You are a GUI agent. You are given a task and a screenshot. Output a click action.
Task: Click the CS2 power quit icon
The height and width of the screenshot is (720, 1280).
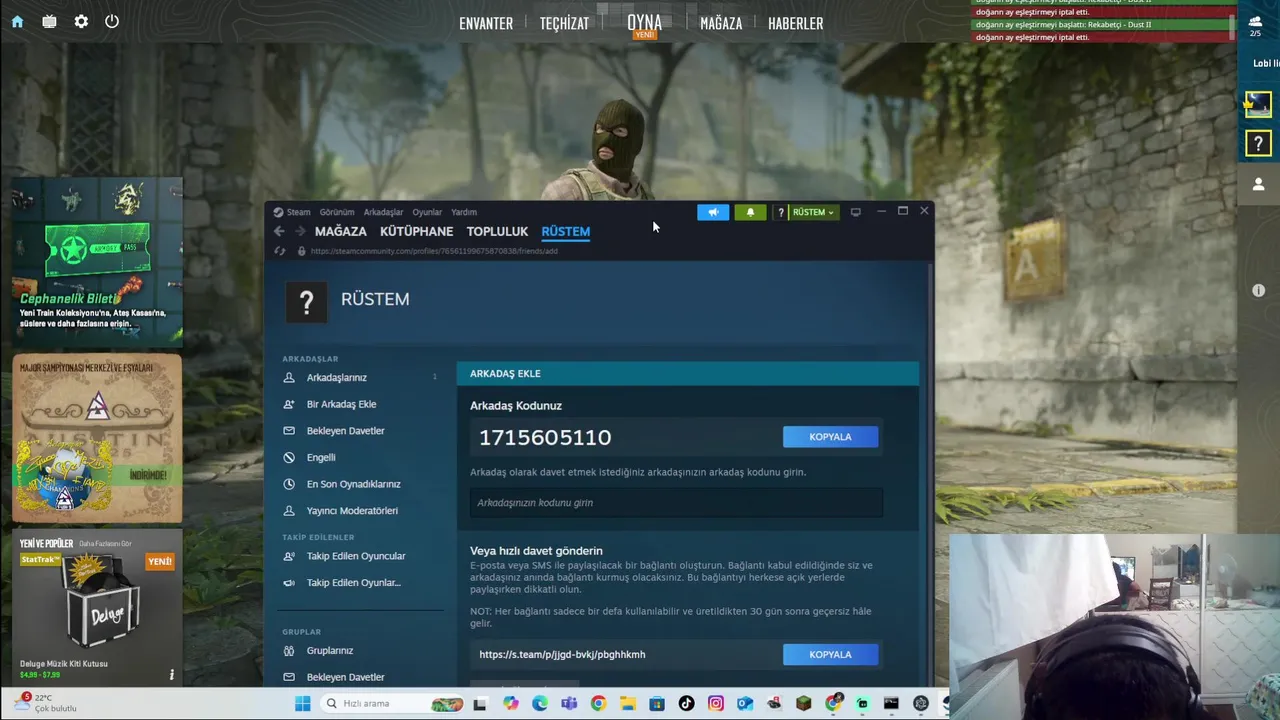[112, 21]
